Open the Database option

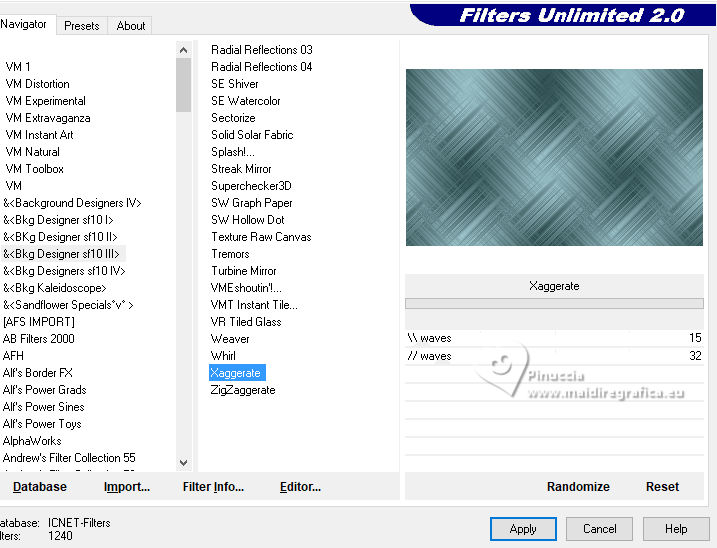point(40,487)
